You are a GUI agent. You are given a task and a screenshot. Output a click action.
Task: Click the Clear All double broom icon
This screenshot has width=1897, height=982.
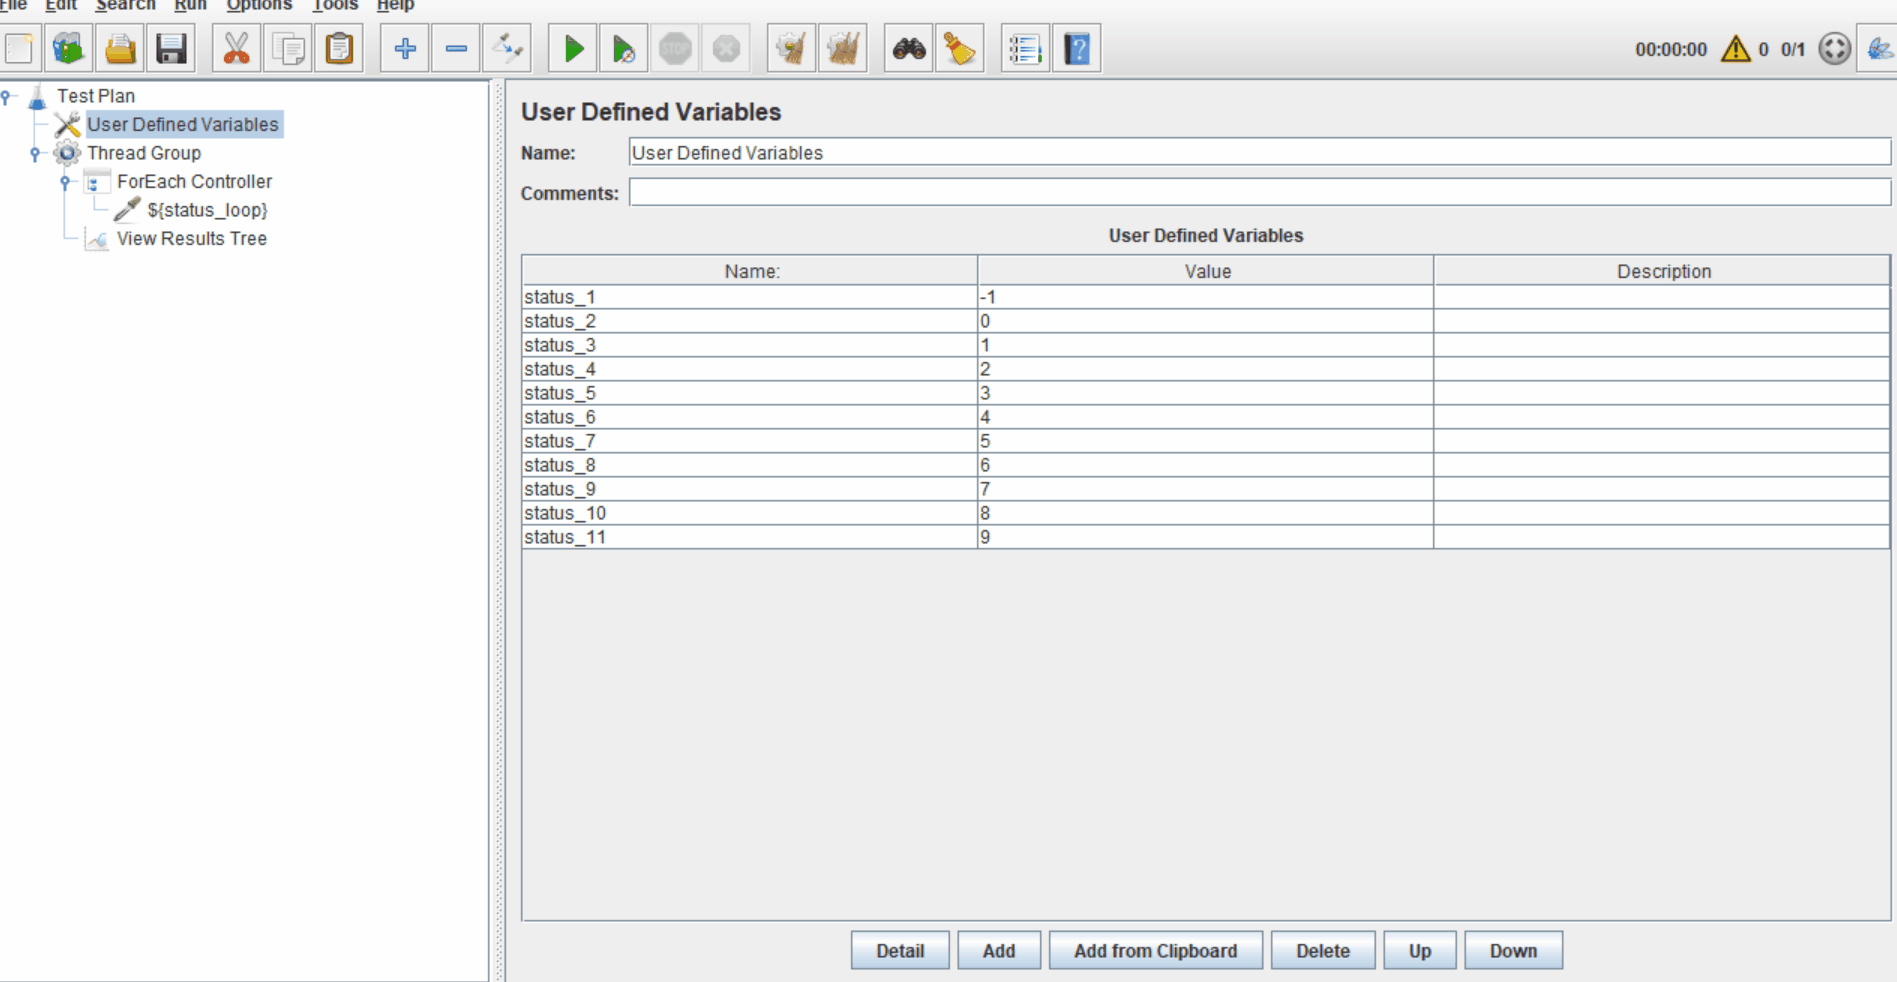[x=842, y=48]
